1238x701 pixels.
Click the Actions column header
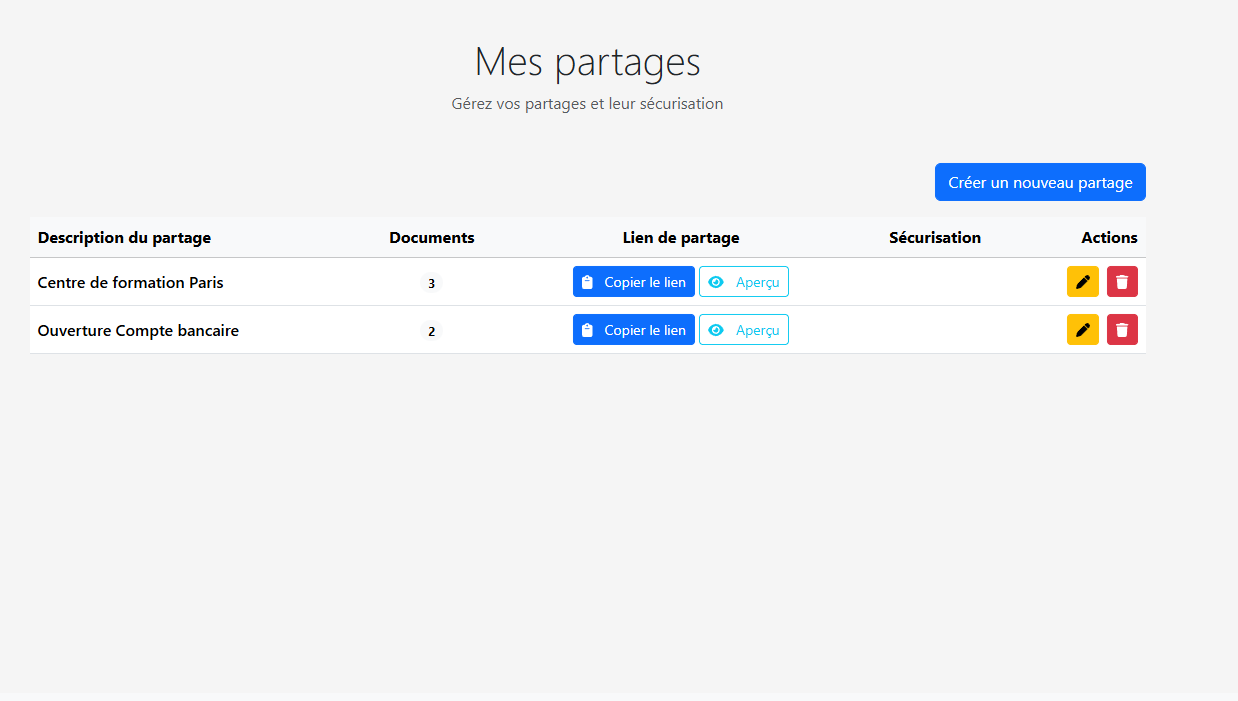[x=1109, y=238]
